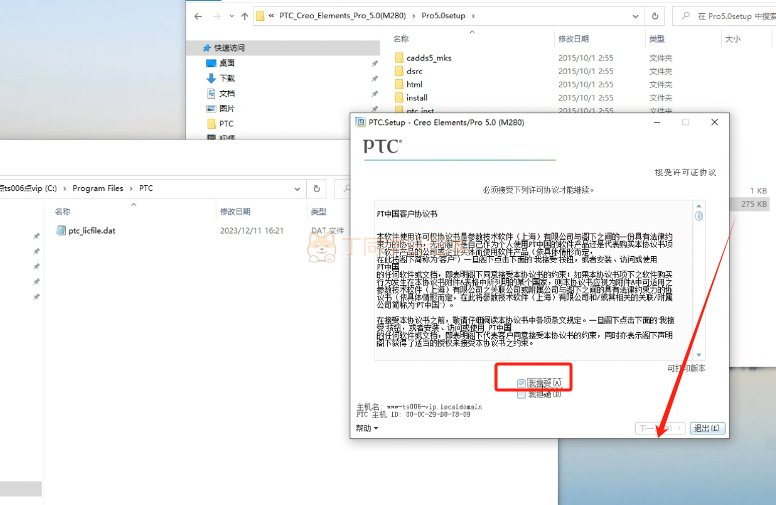The height and width of the screenshot is (505, 776).
Task: Click the folder icon in Pro5.0setup address bar
Action: (260, 16)
